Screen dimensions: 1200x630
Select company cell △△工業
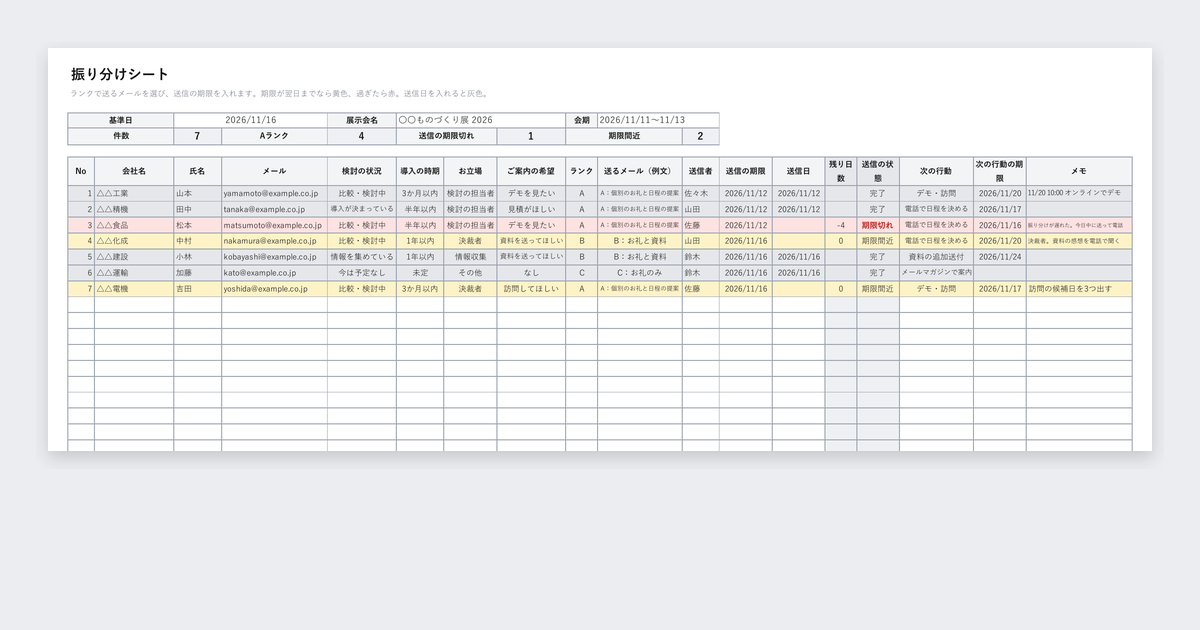tap(134, 193)
